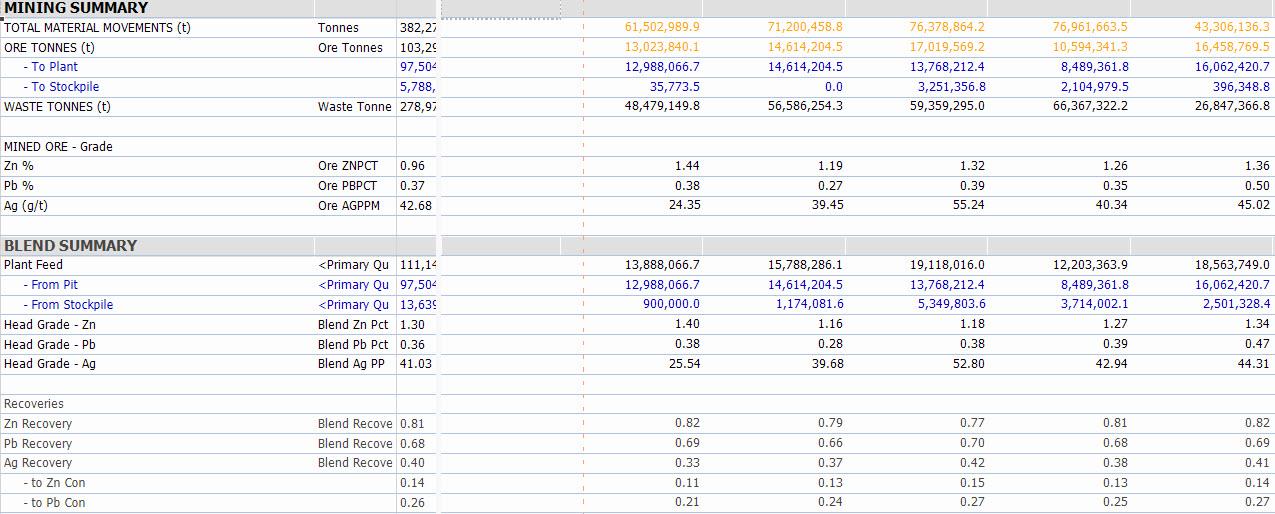Select the '- From Pit' row label
The width and height of the screenshot is (1275, 514).
click(54, 285)
